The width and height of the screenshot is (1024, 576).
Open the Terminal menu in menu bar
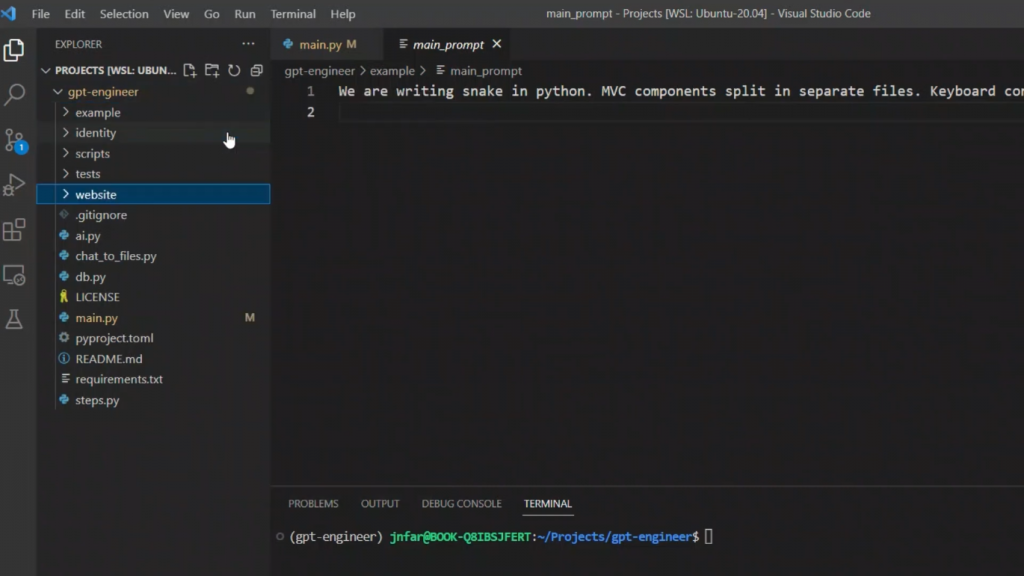(293, 14)
